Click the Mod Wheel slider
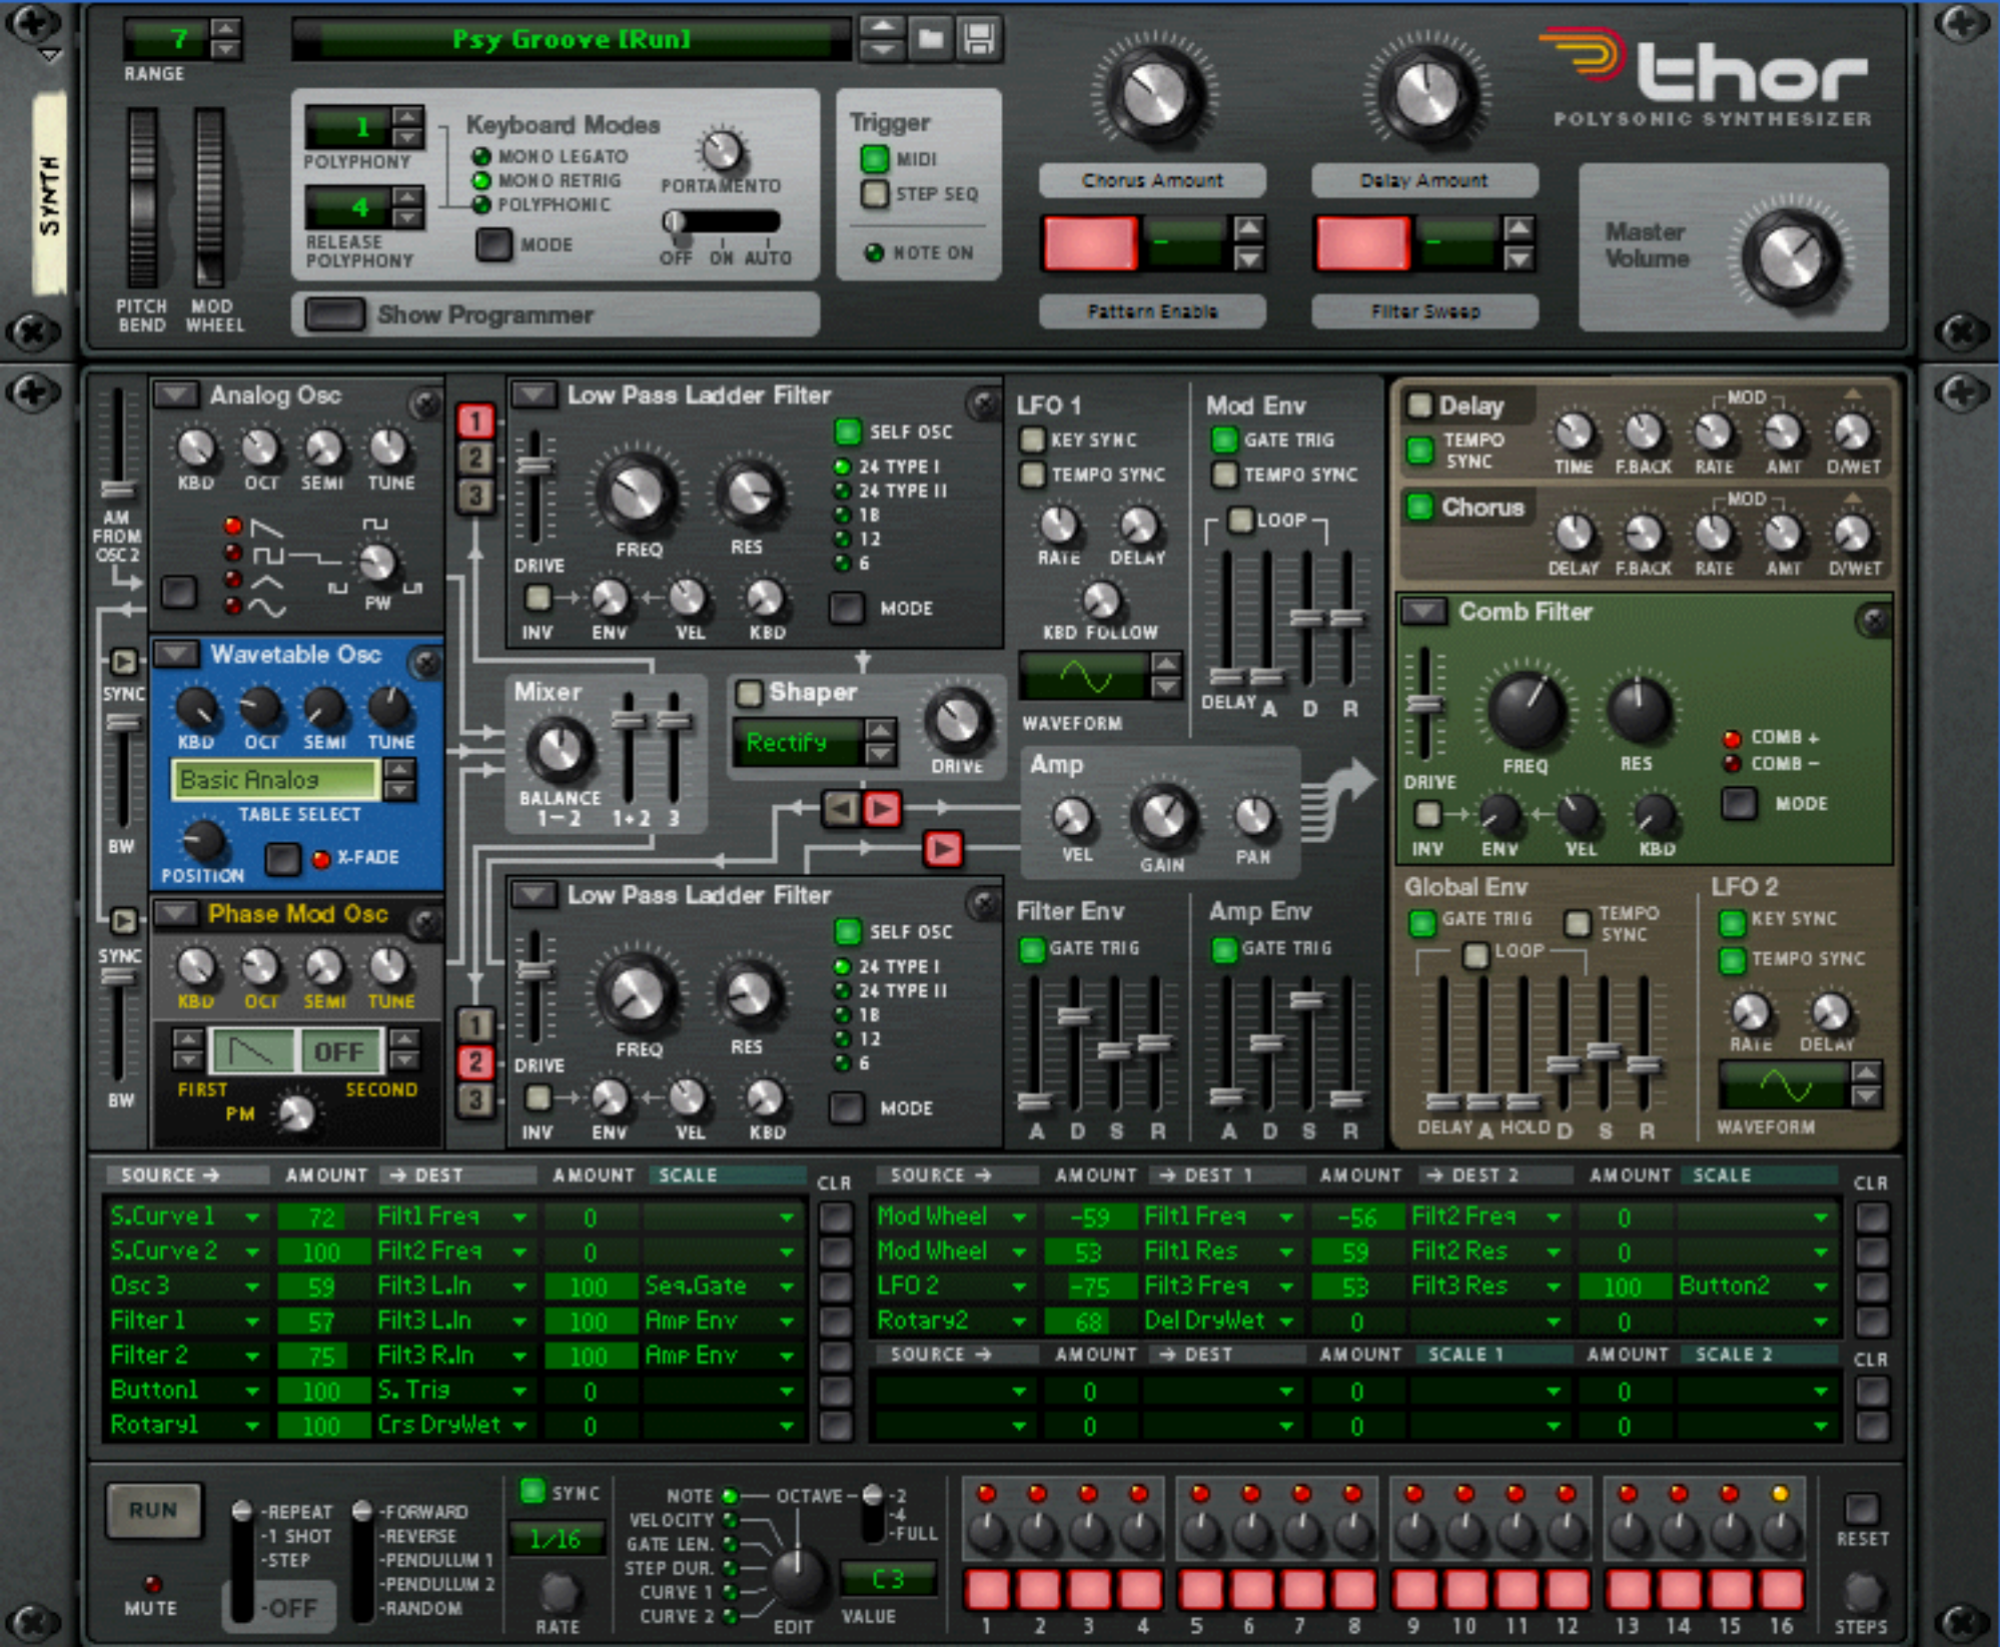This screenshot has width=2000, height=1647. 209,198
